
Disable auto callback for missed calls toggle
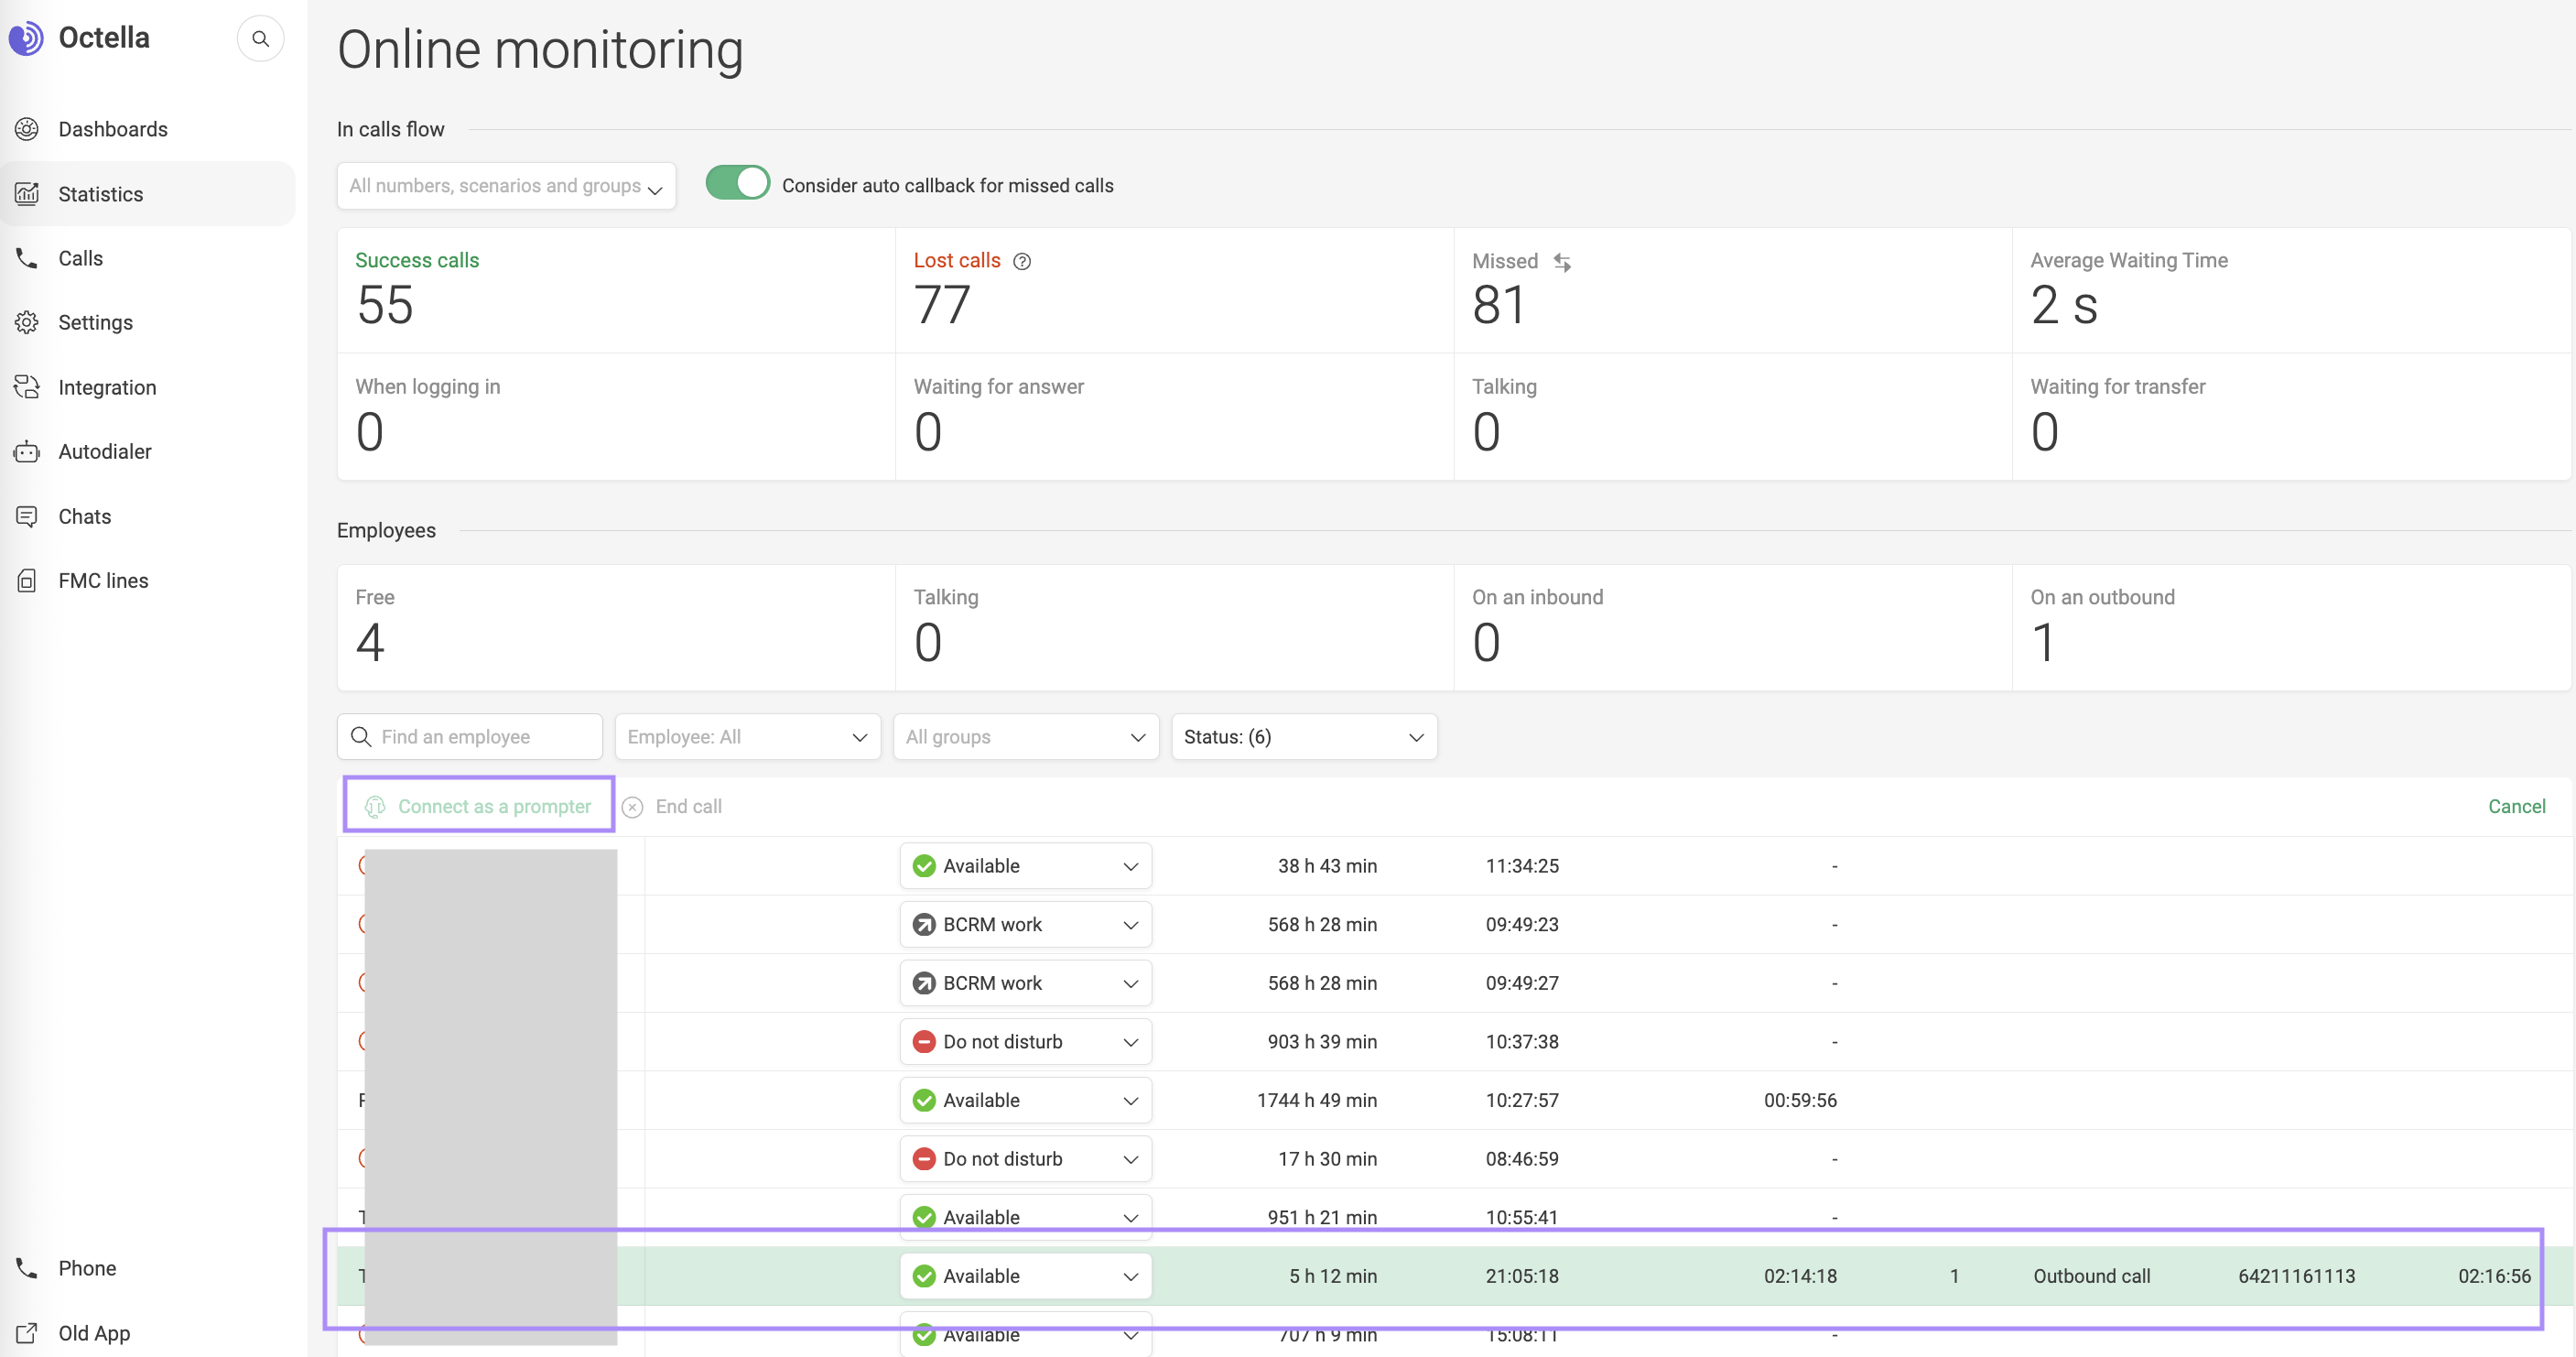(737, 184)
